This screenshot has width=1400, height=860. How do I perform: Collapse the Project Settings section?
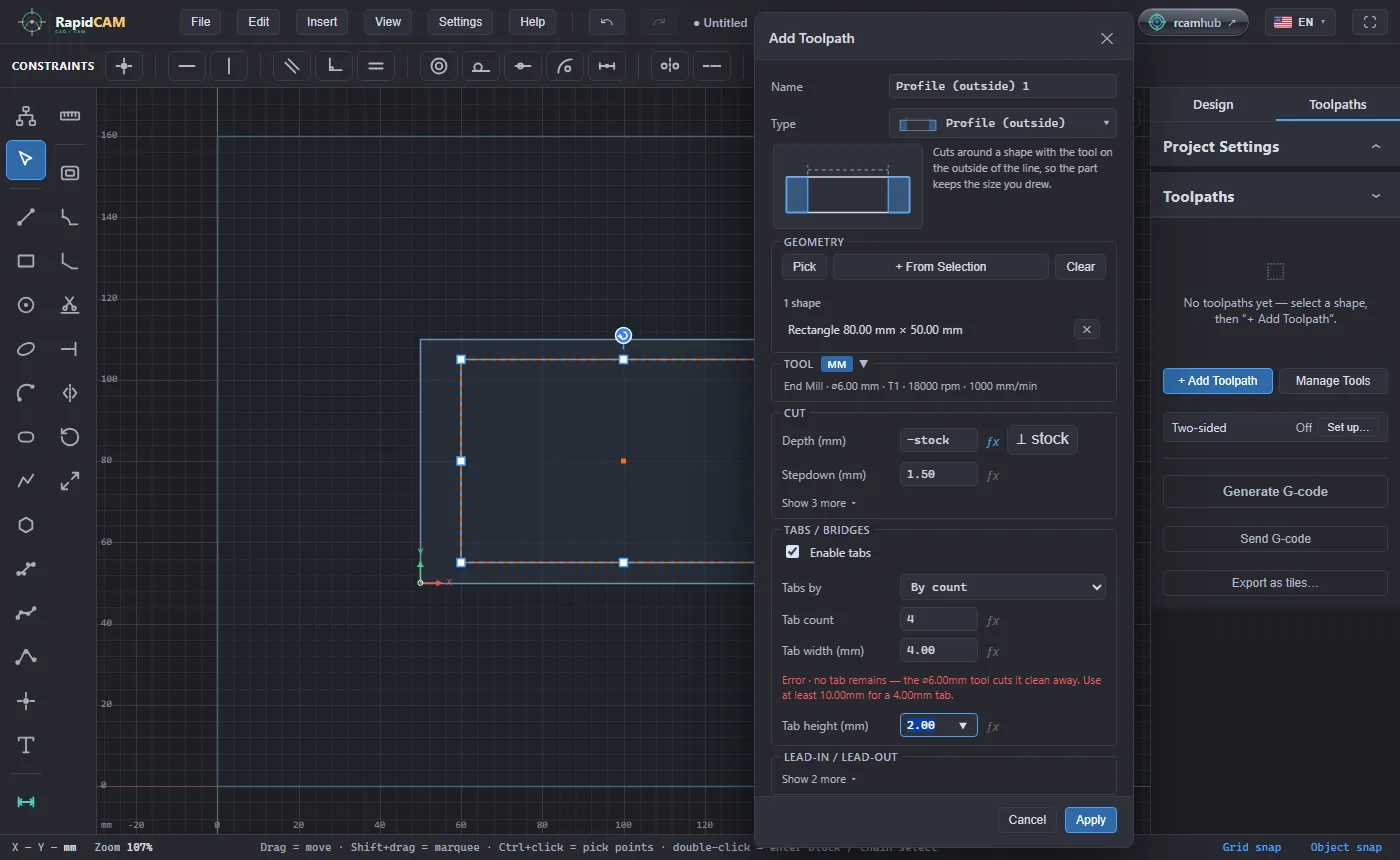pyautogui.click(x=1275, y=147)
